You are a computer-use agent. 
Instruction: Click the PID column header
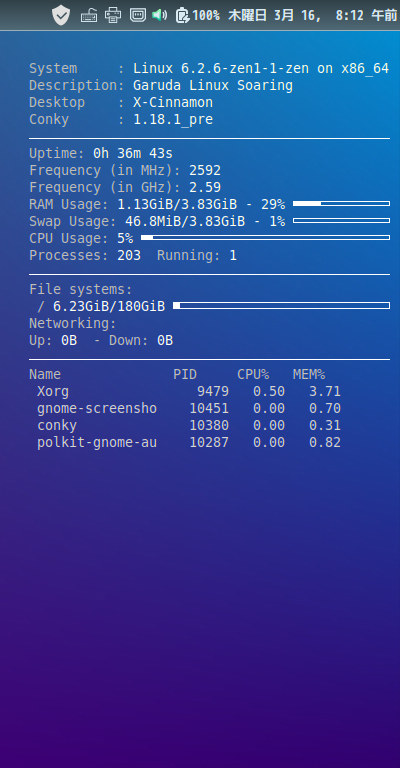tap(185, 375)
